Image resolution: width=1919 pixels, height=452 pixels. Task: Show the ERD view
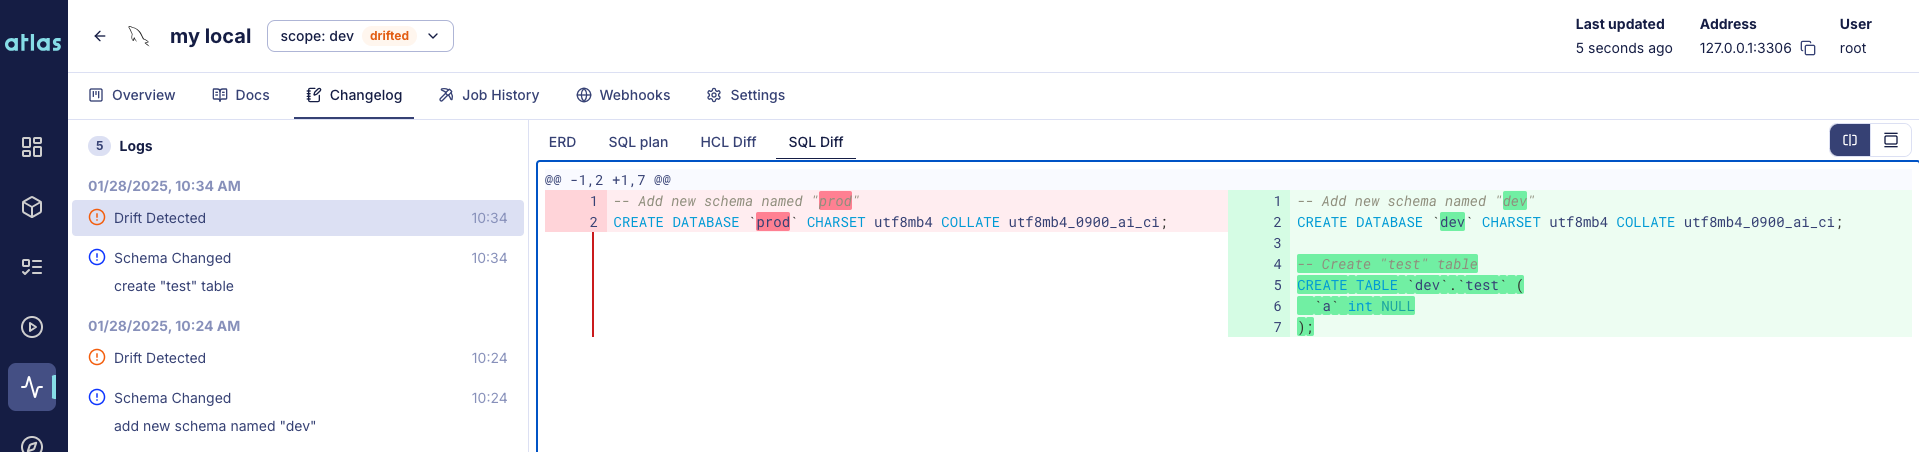pos(562,142)
